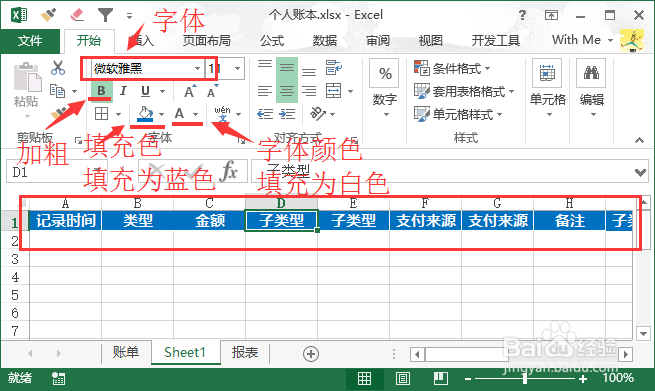Add a new sheet with plus button
Screen dimensions: 655x391
point(310,354)
